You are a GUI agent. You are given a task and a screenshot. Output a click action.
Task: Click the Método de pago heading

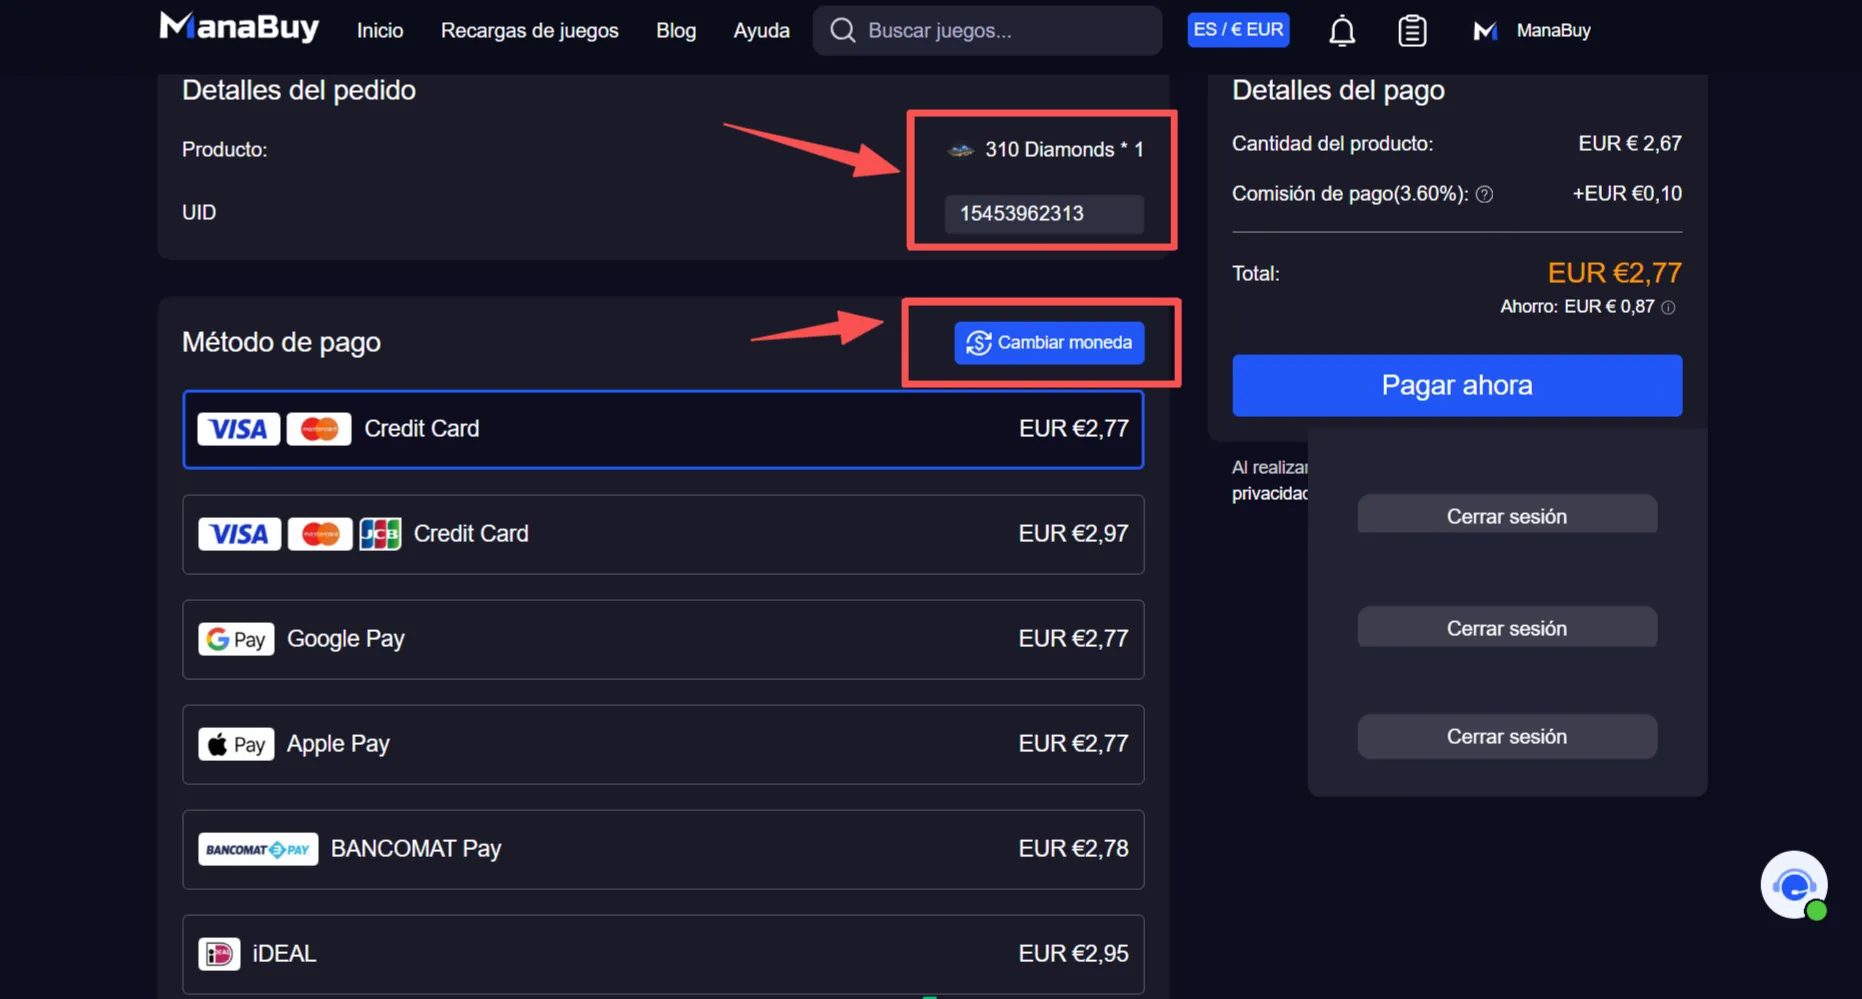pyautogui.click(x=281, y=342)
